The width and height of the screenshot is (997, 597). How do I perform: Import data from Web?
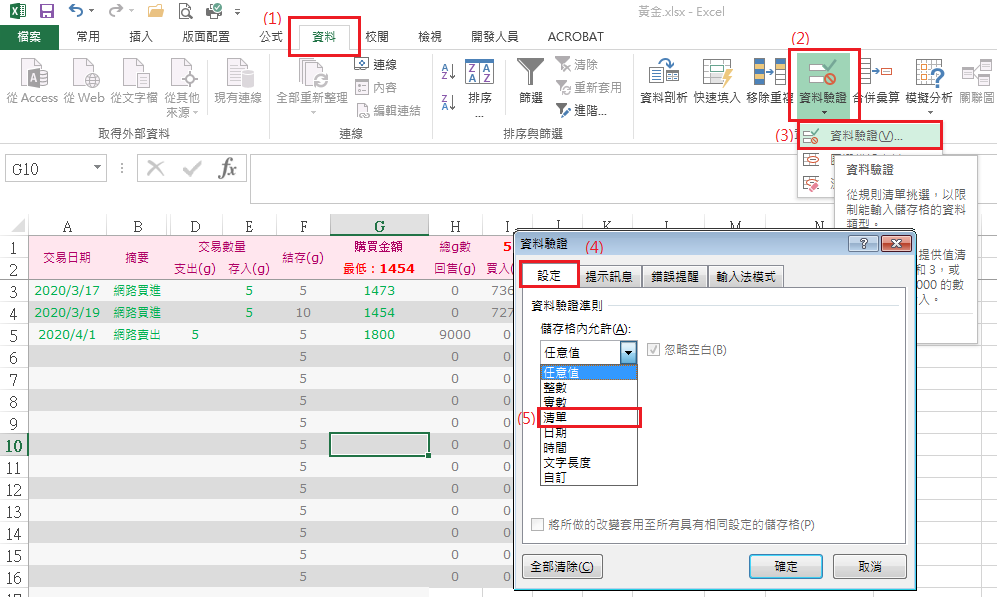[84, 81]
